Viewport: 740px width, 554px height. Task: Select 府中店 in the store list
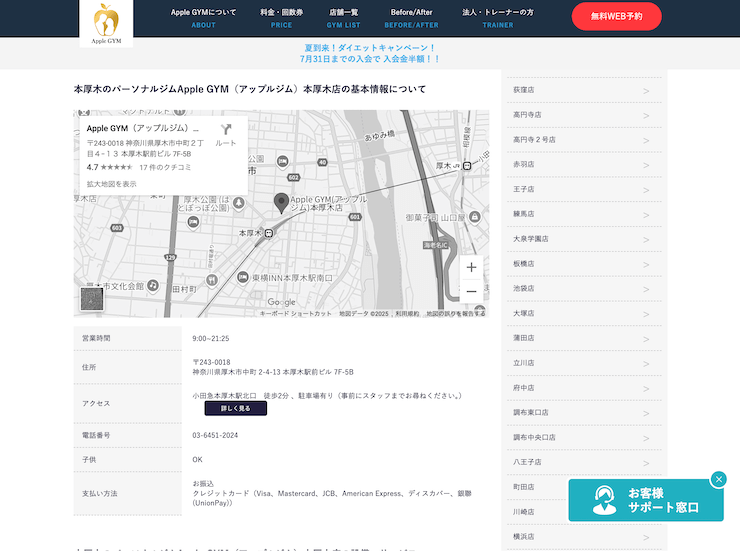(x=584, y=388)
